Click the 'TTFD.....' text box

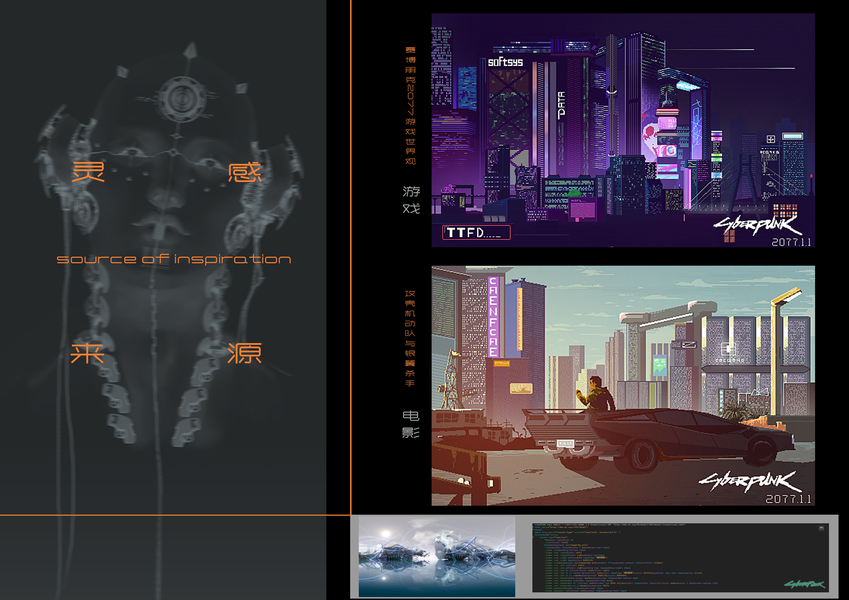(x=476, y=233)
